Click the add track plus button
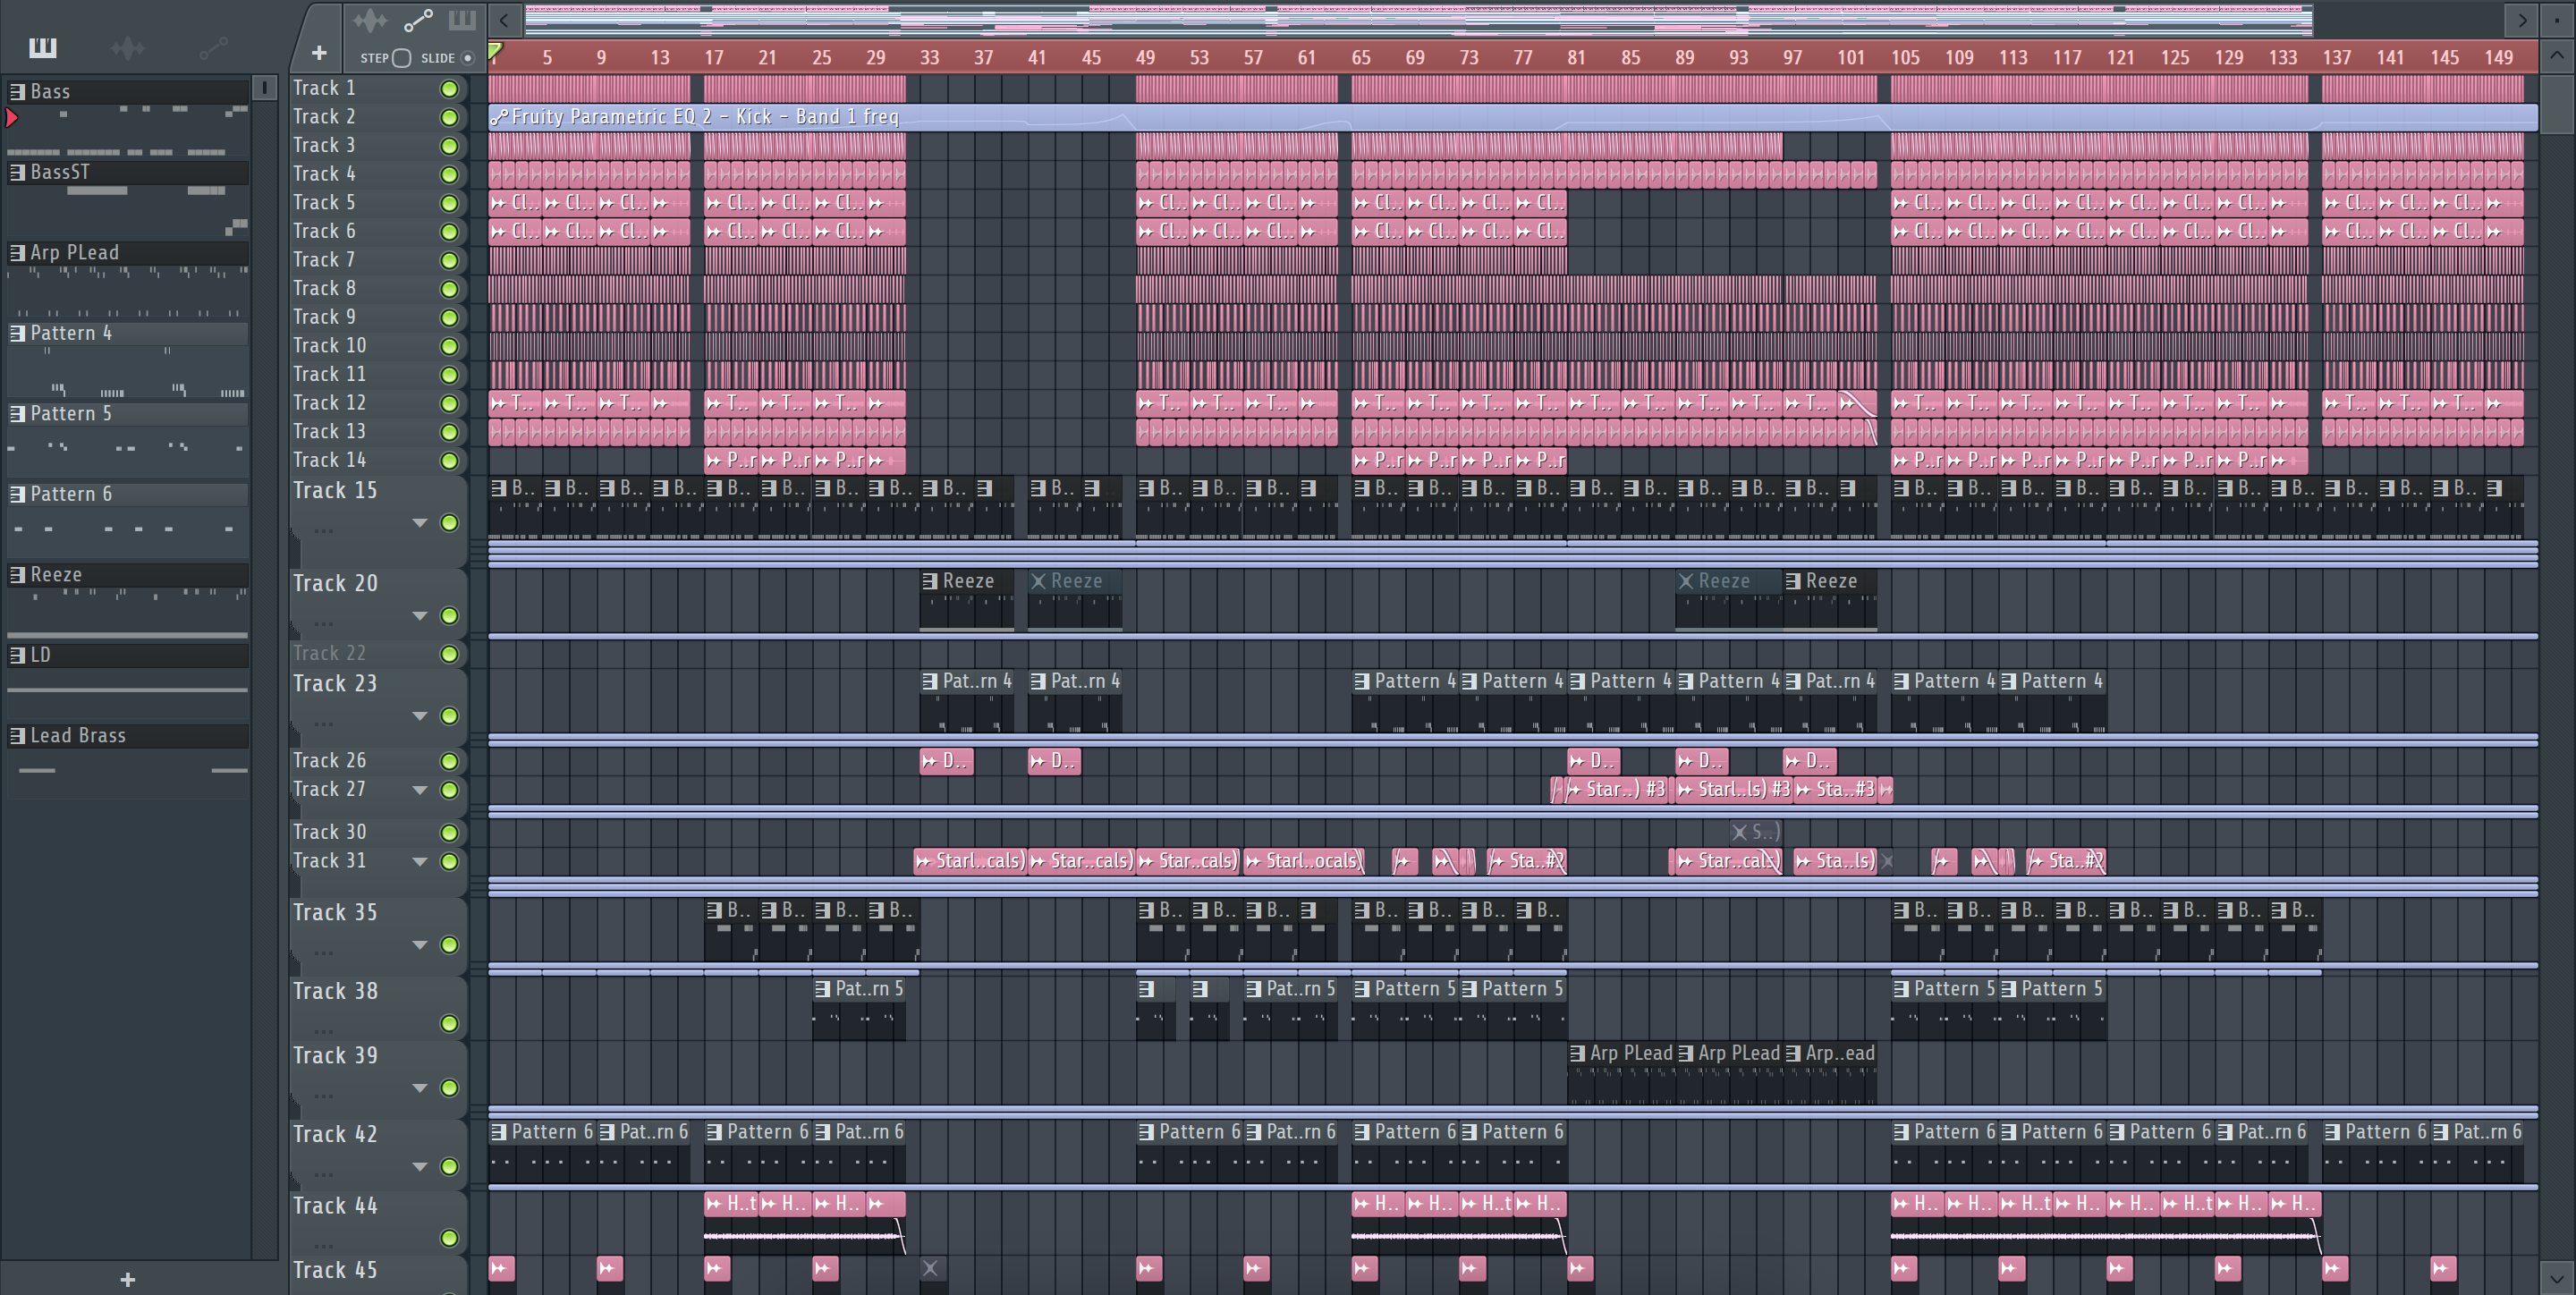The image size is (2576, 1295). click(x=319, y=53)
